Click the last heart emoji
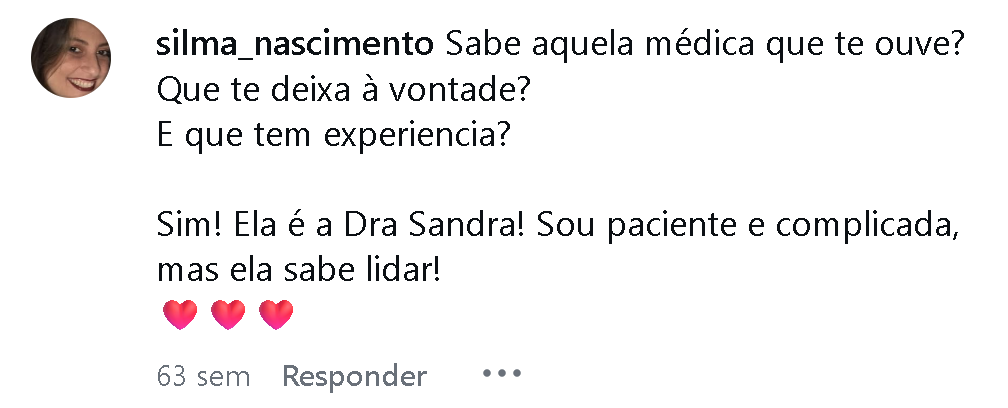 276,315
